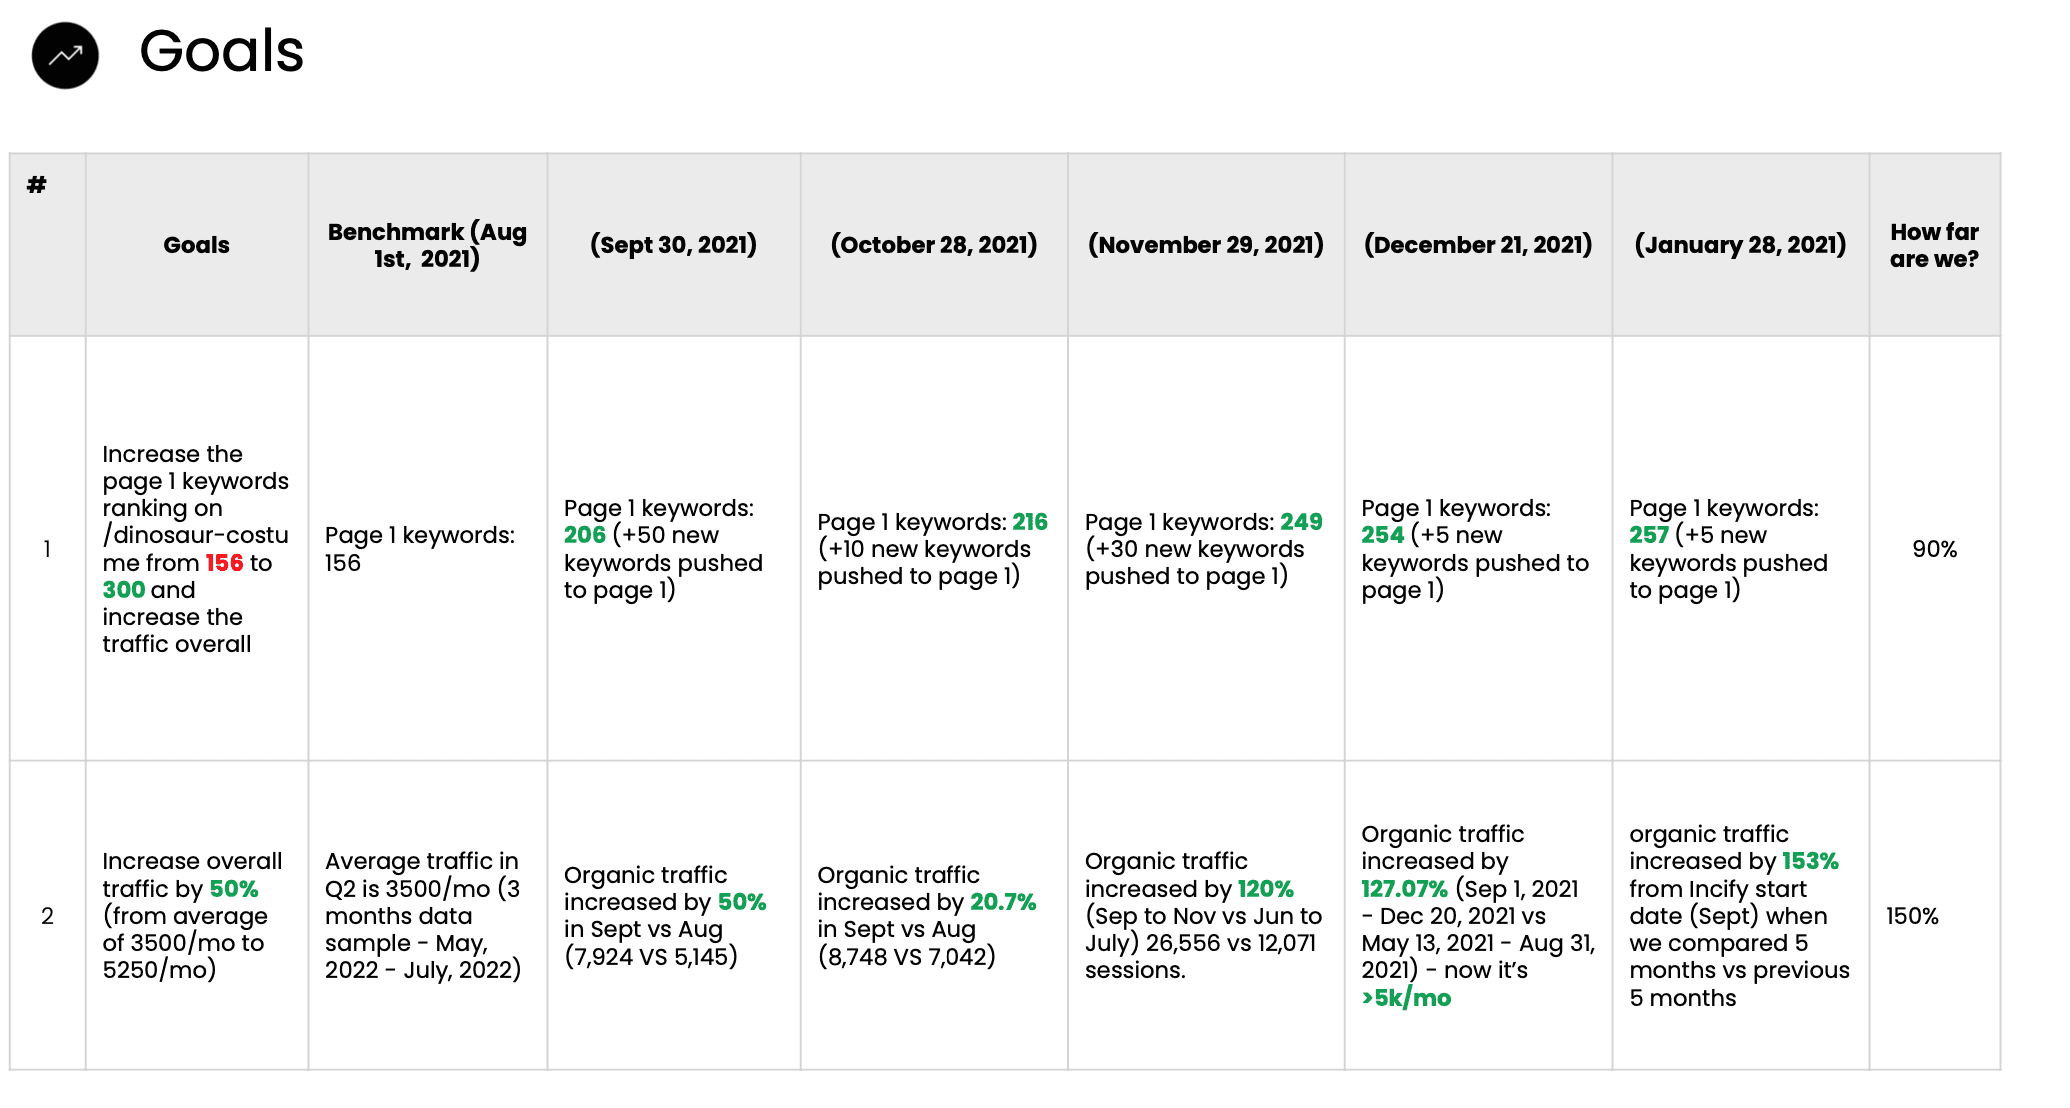
Task: Click the (October 28, 2021) column header
Action: pos(933,245)
